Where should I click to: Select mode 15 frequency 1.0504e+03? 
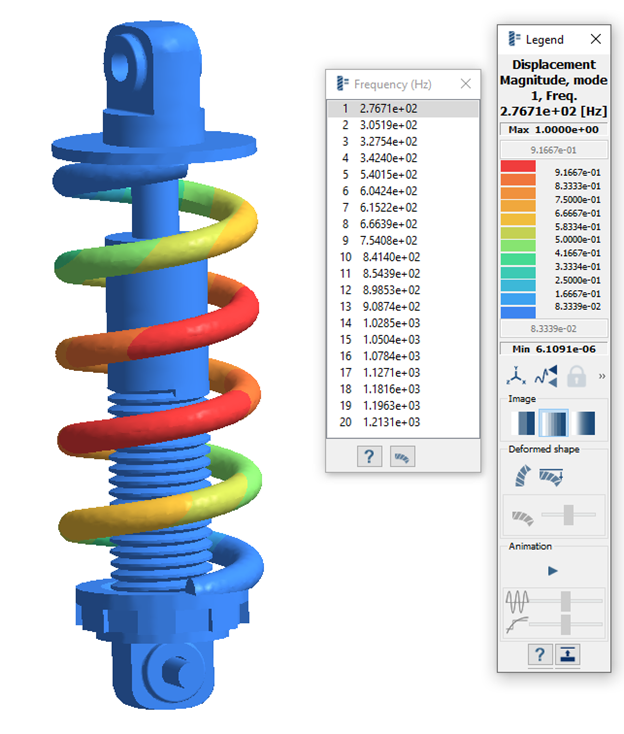tap(403, 339)
